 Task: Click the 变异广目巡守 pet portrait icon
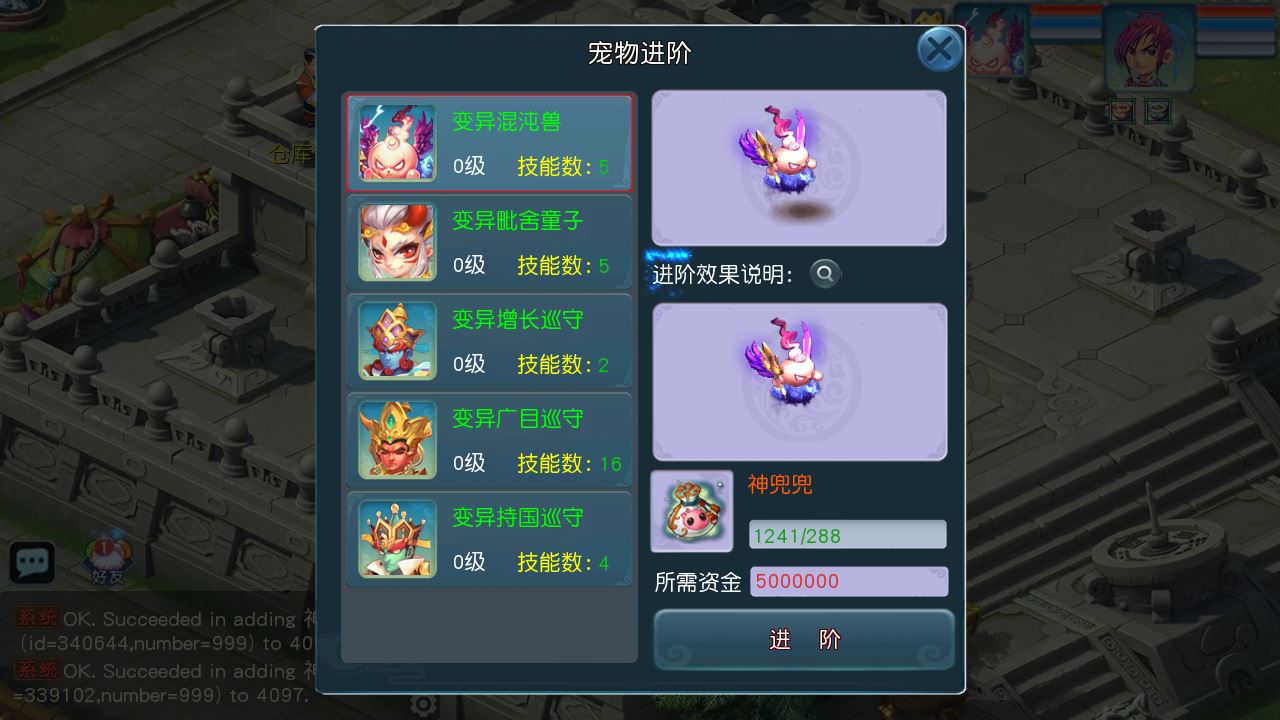click(397, 440)
